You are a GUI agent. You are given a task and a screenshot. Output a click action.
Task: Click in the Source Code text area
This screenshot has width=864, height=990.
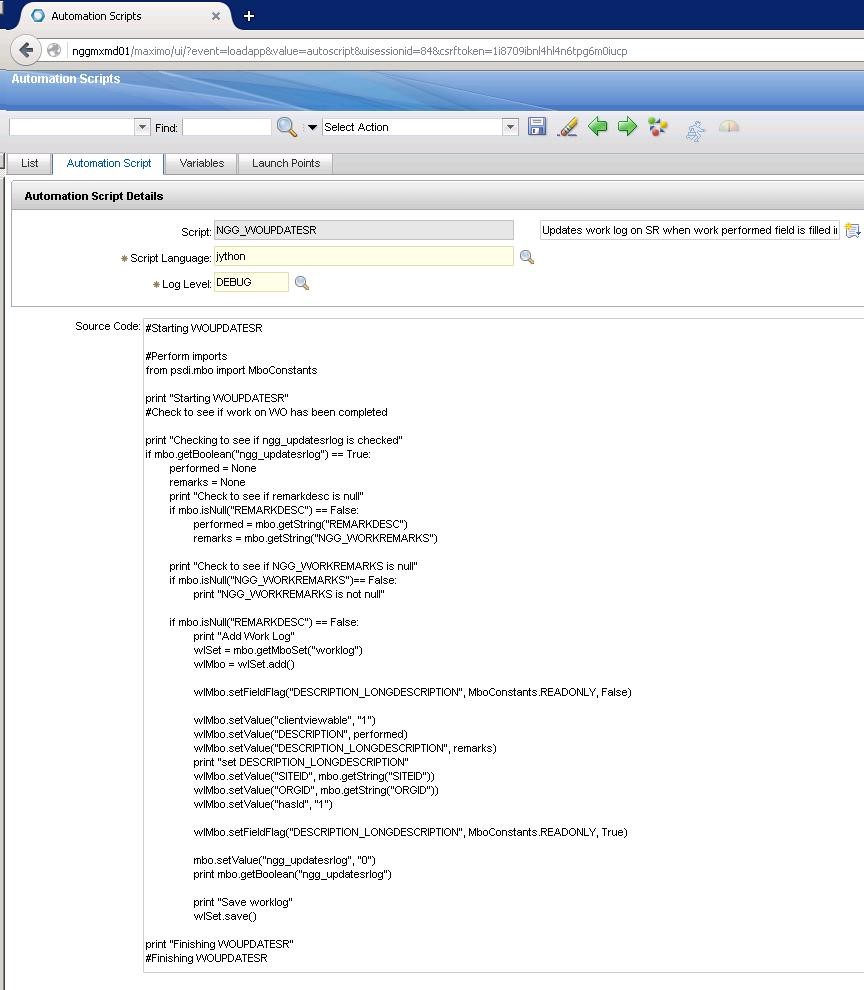[x=500, y=600]
